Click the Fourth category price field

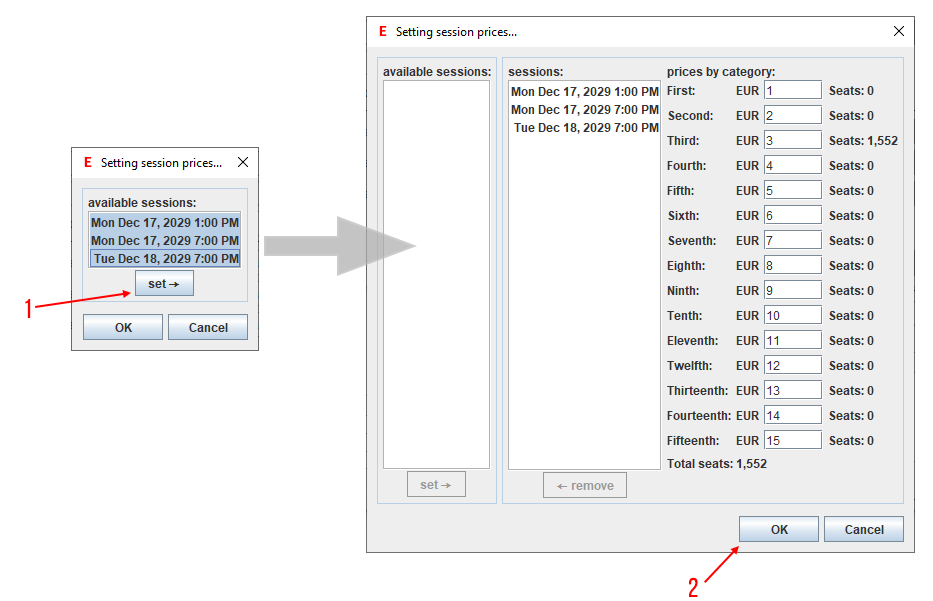[793, 165]
